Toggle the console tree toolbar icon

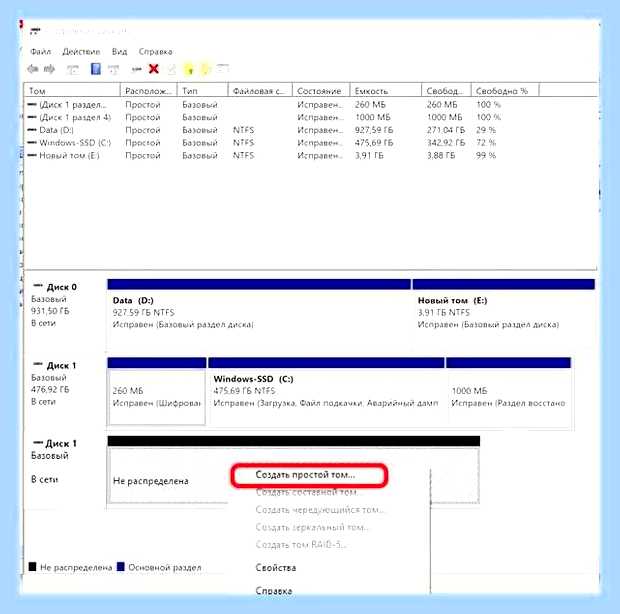coord(73,70)
